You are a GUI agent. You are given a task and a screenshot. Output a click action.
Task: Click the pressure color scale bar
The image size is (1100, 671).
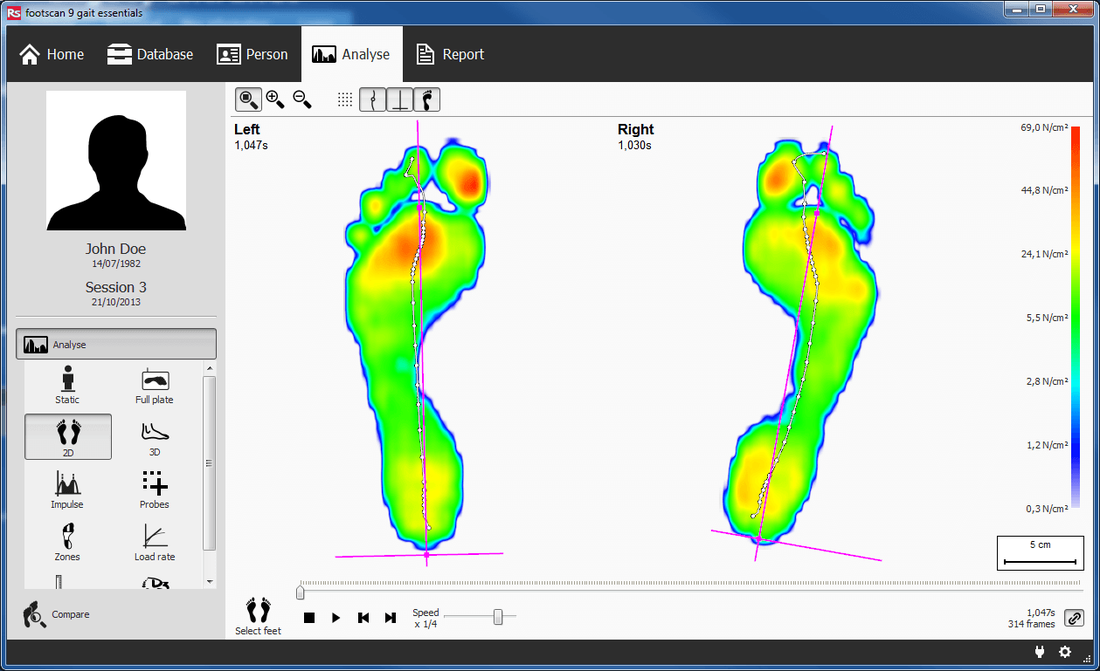(1075, 317)
